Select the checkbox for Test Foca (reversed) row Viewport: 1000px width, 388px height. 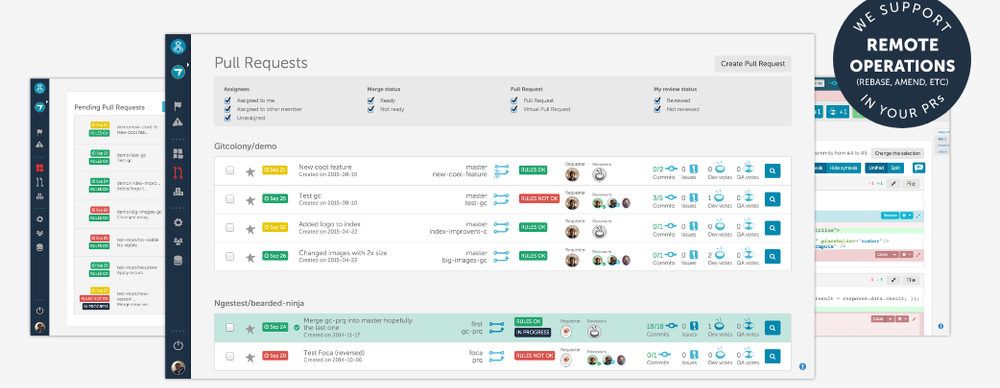coord(230,356)
